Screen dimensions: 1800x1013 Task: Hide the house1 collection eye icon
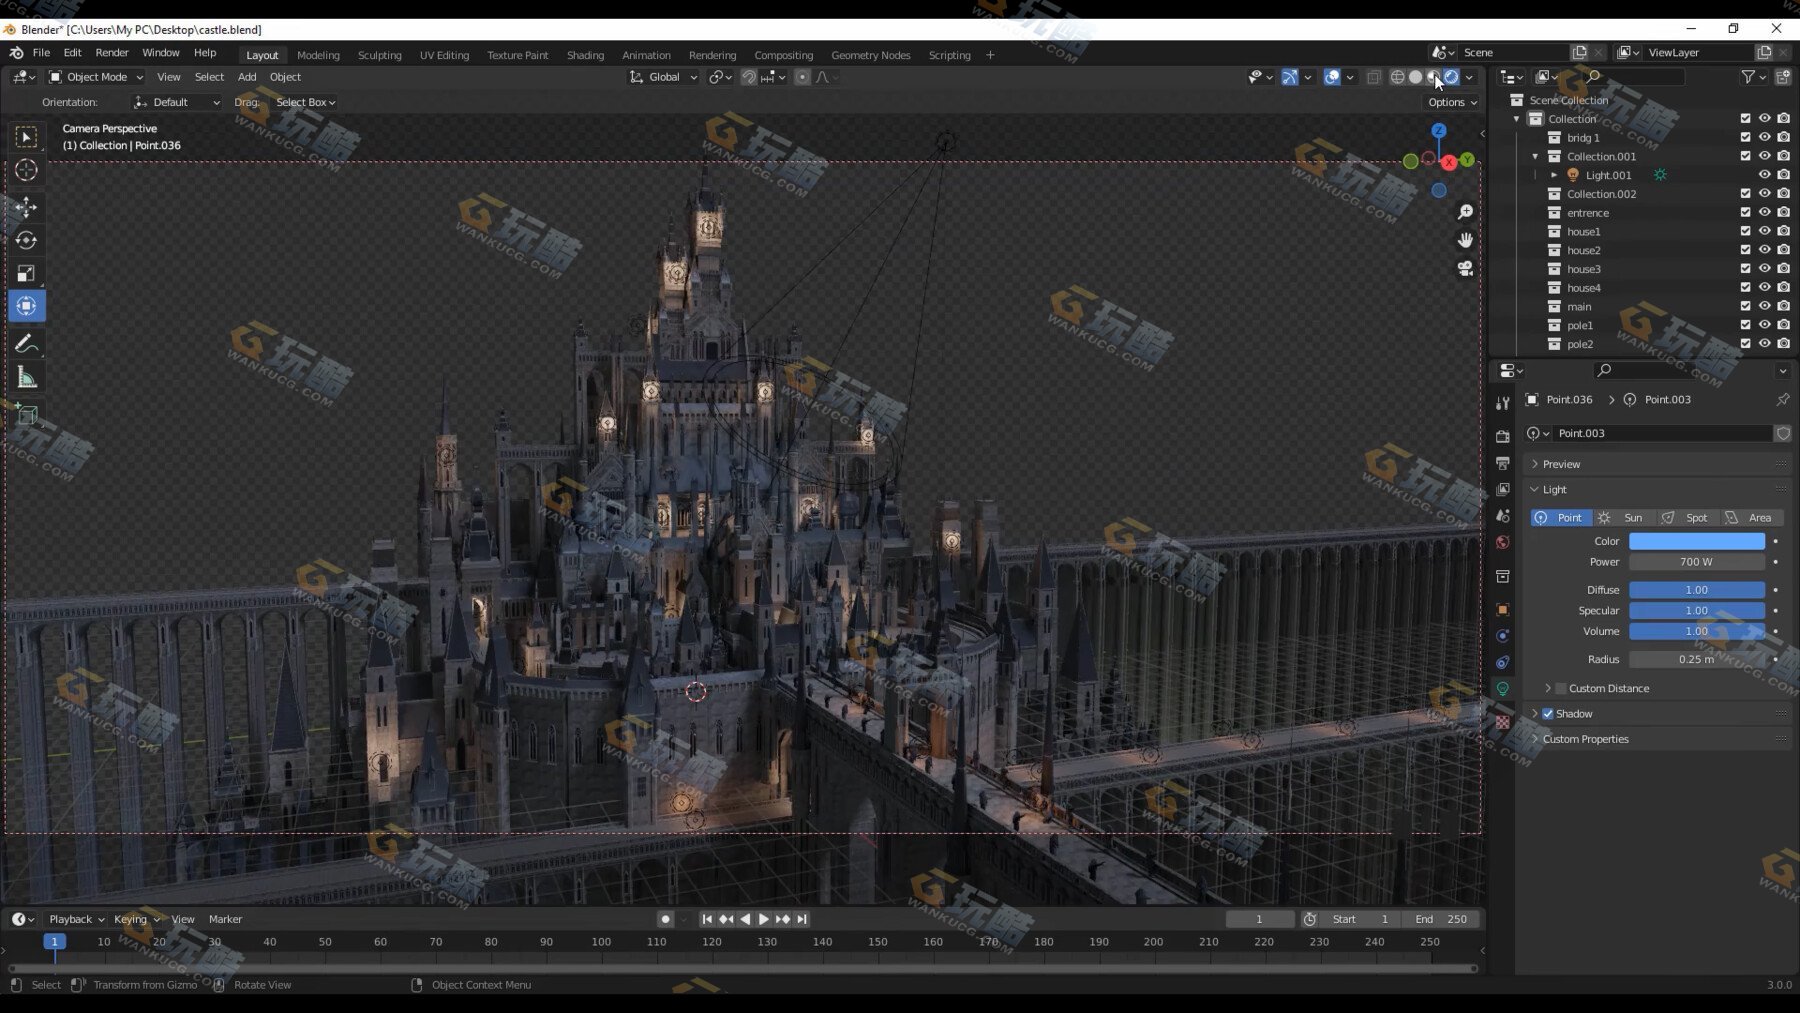point(1765,231)
